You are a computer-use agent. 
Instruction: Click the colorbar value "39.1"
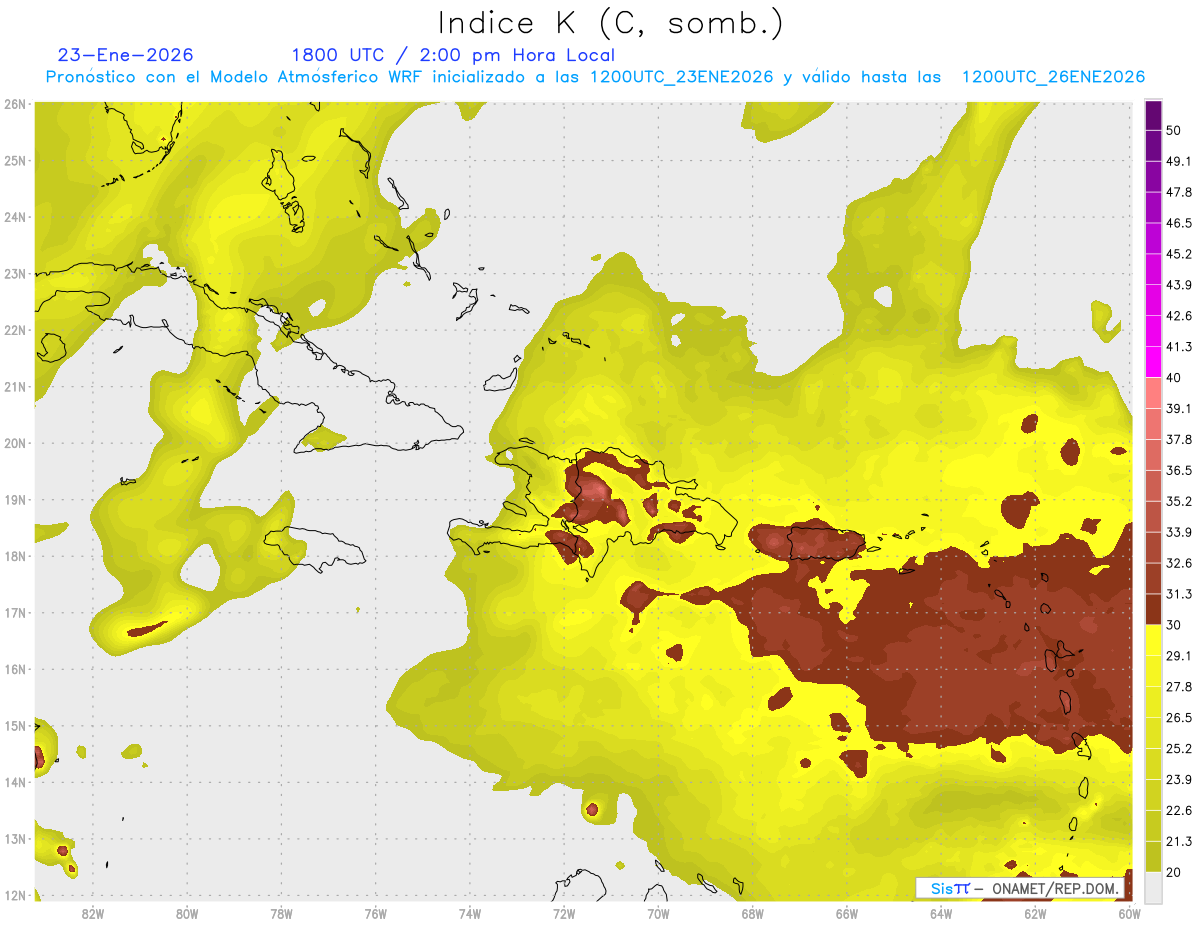pos(1179,409)
